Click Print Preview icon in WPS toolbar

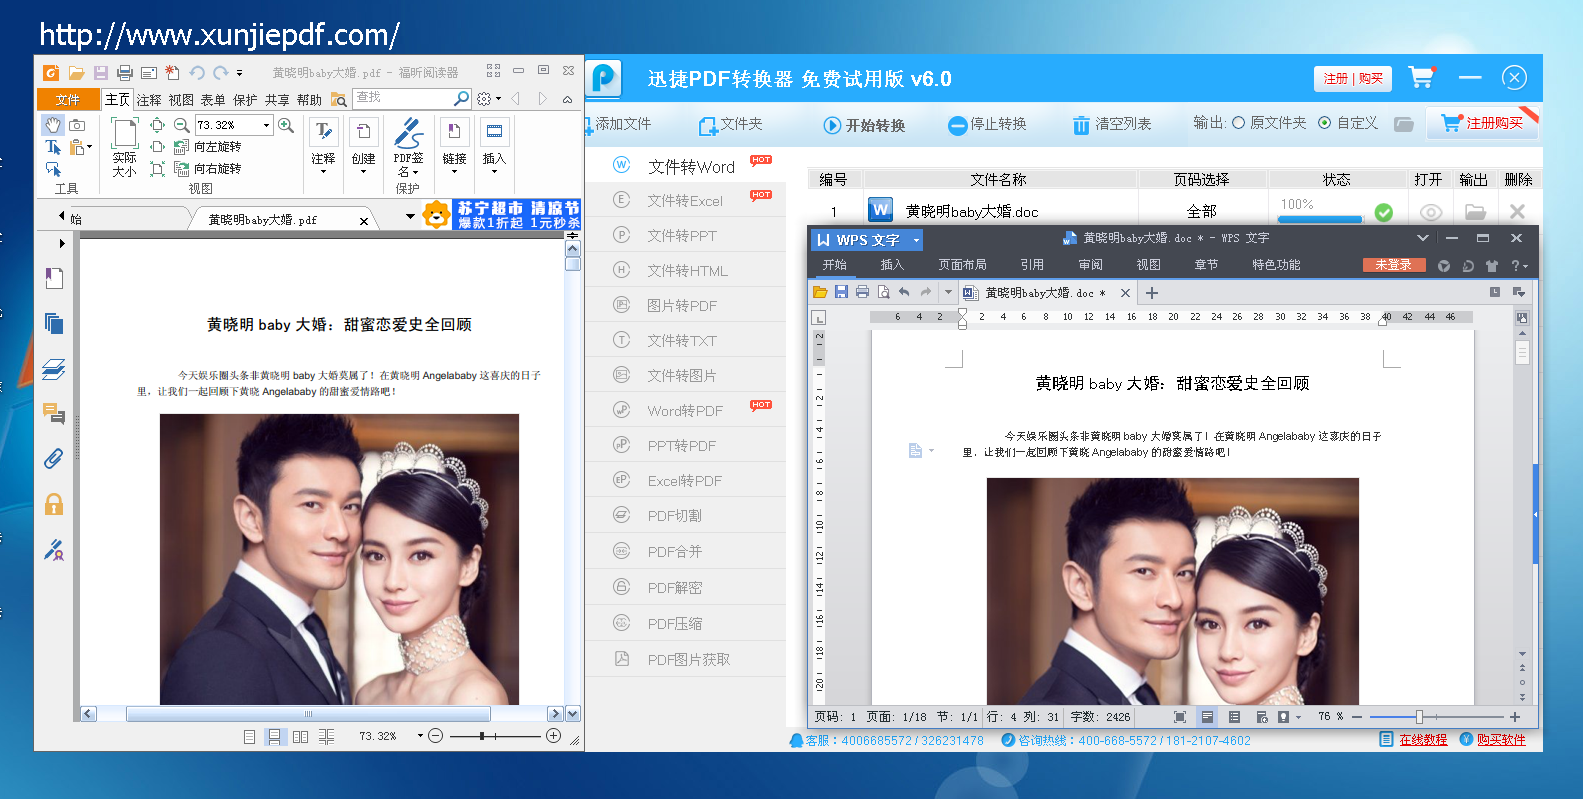tap(883, 292)
